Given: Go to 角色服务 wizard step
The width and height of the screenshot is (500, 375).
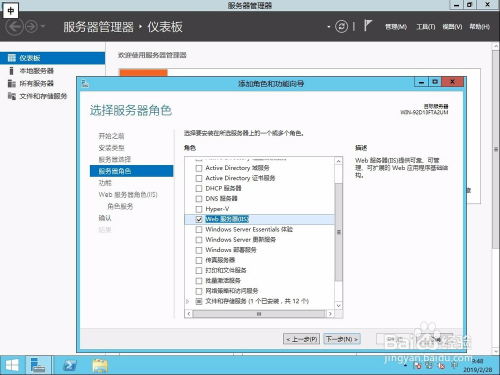Looking at the screenshot, I should tap(120, 206).
